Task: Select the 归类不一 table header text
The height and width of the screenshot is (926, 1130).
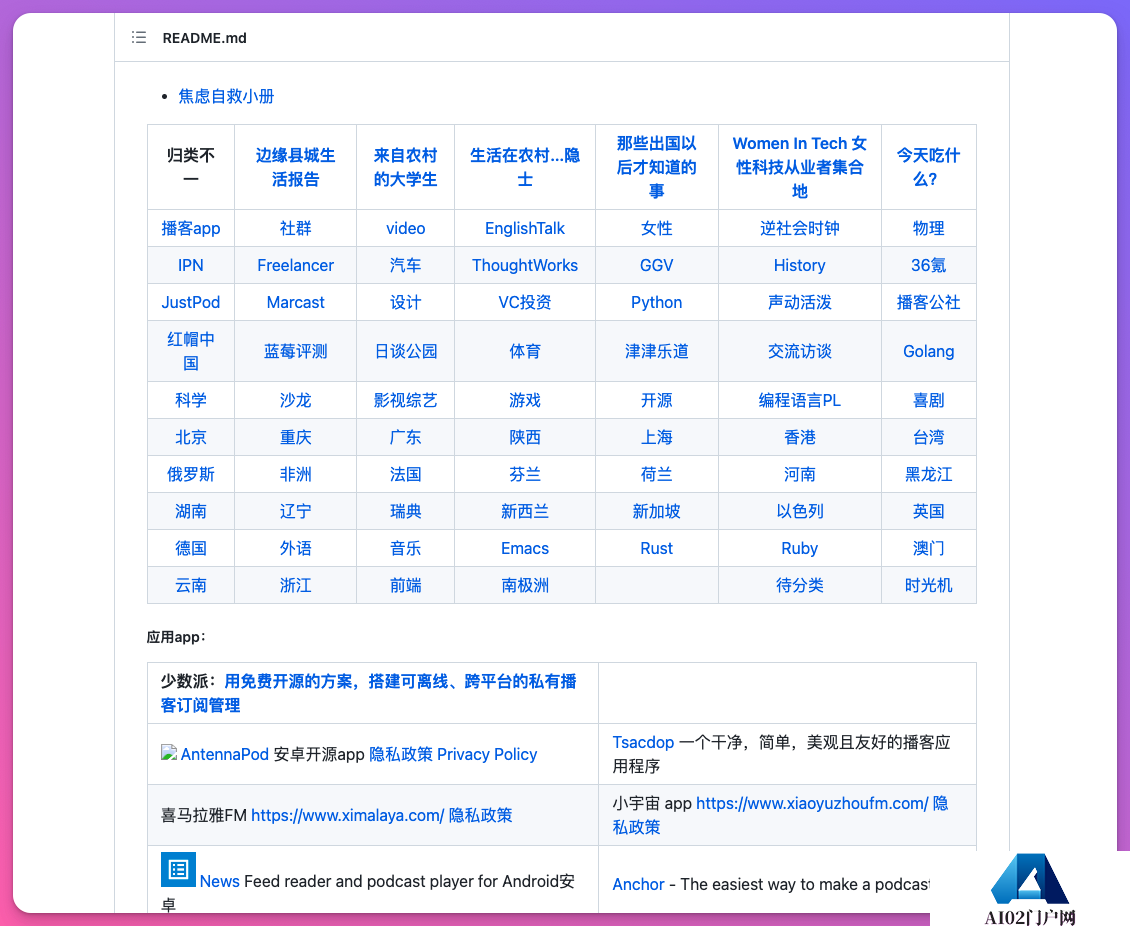Action: click(x=191, y=167)
